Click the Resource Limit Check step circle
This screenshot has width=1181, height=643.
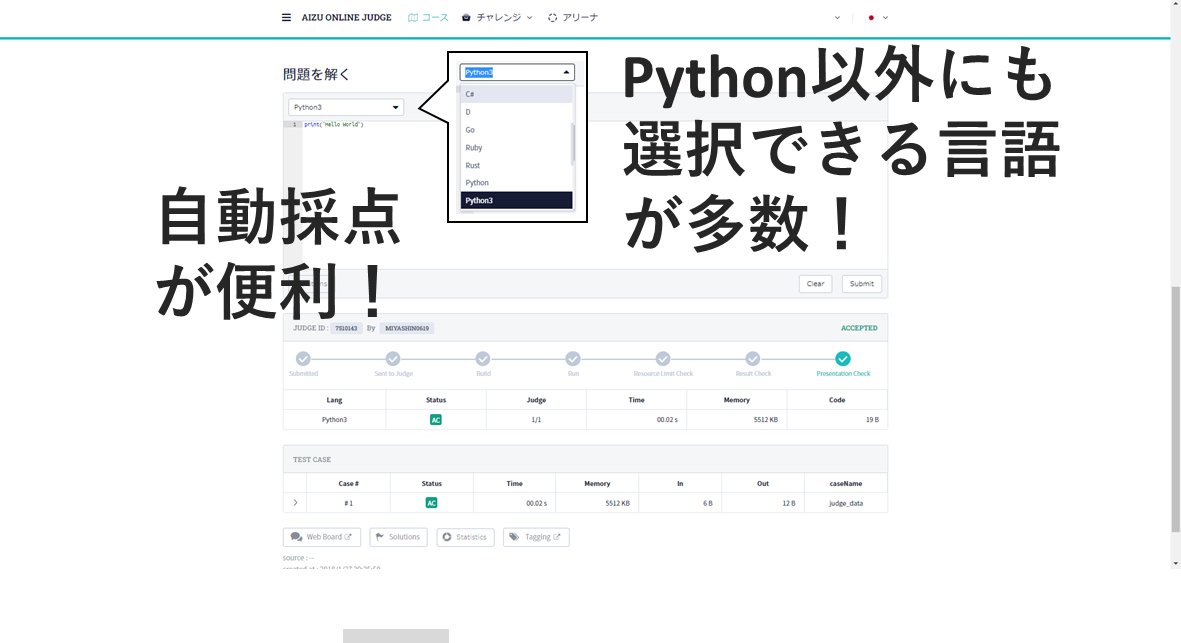pos(663,358)
